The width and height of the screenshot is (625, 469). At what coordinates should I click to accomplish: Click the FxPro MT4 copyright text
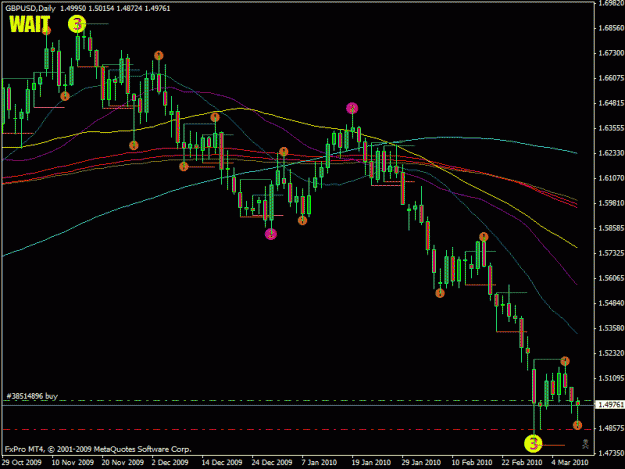tap(98, 449)
